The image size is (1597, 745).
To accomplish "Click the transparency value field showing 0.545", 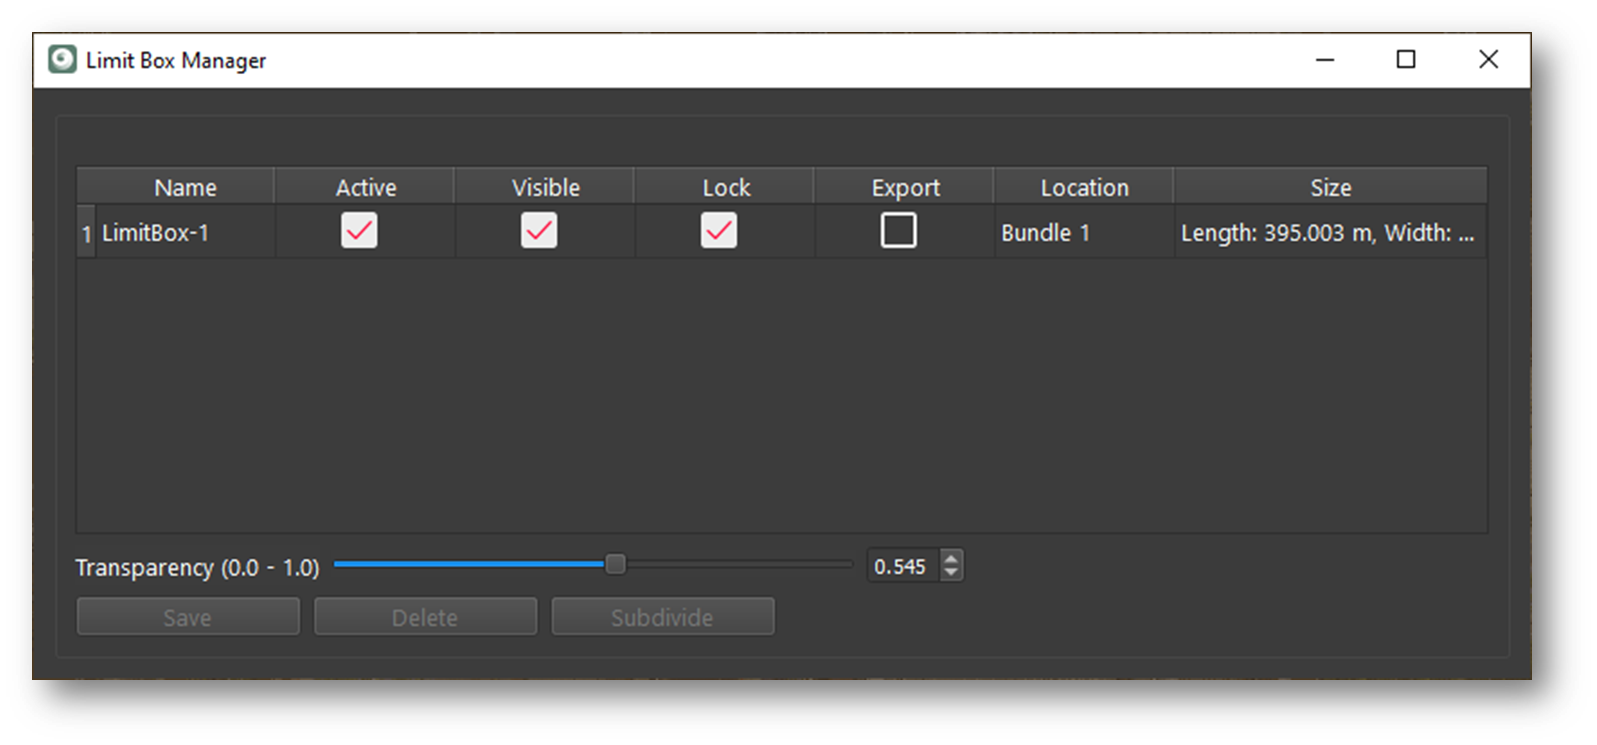I will pos(902,567).
